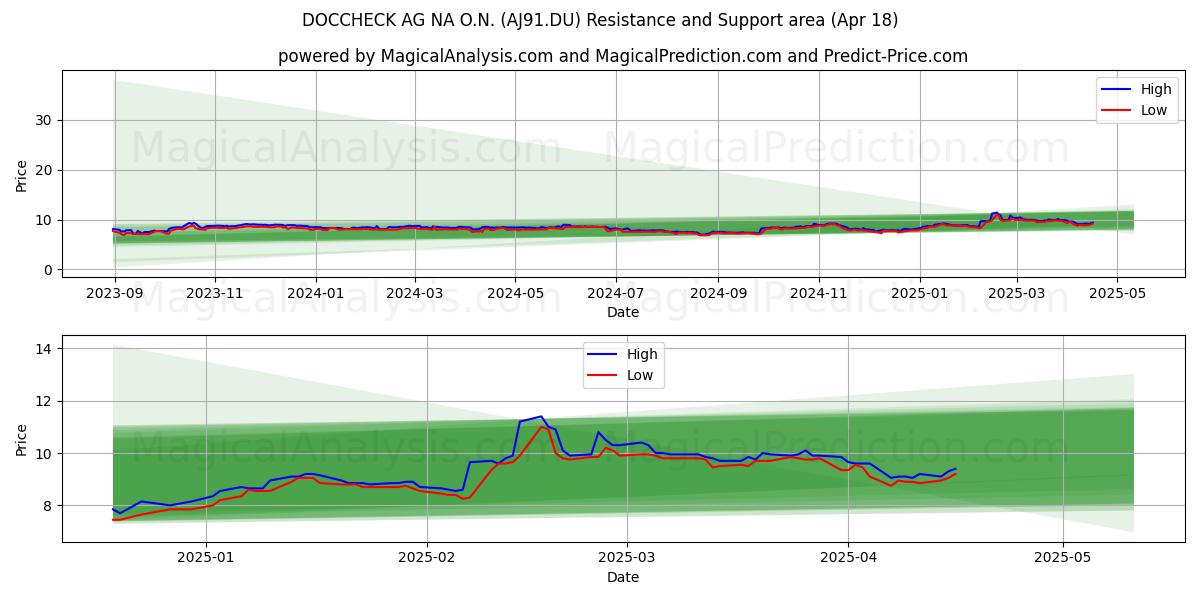
Task: Click the '2025-02' label on bottom chart axis
Action: [x=426, y=558]
